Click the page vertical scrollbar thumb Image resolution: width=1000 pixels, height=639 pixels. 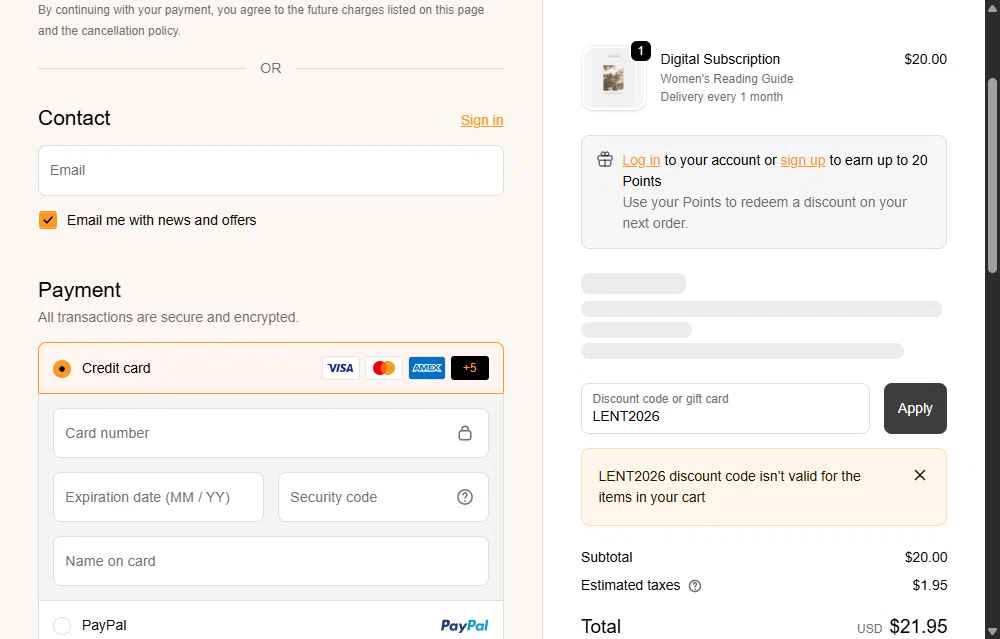pos(992,175)
